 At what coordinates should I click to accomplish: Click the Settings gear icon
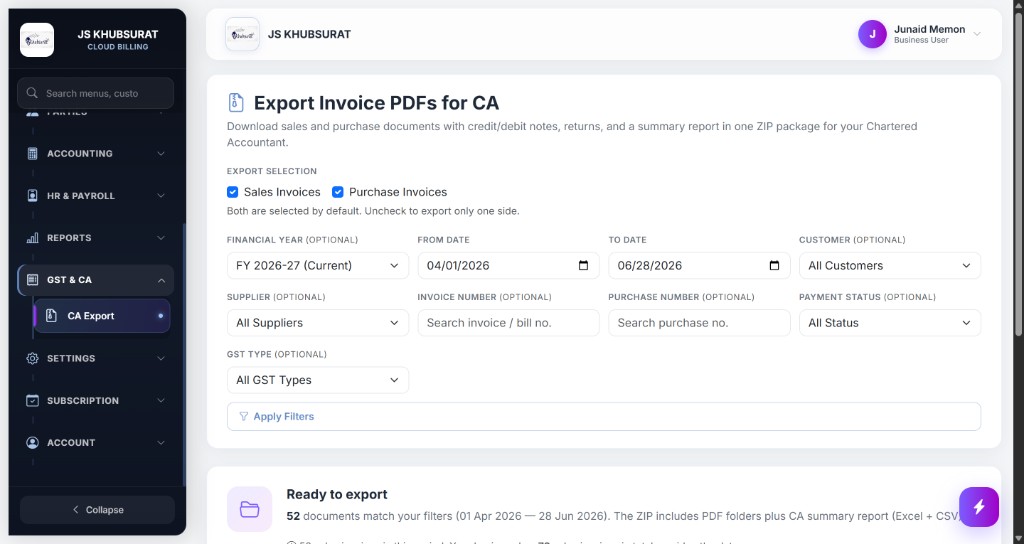[x=32, y=359]
